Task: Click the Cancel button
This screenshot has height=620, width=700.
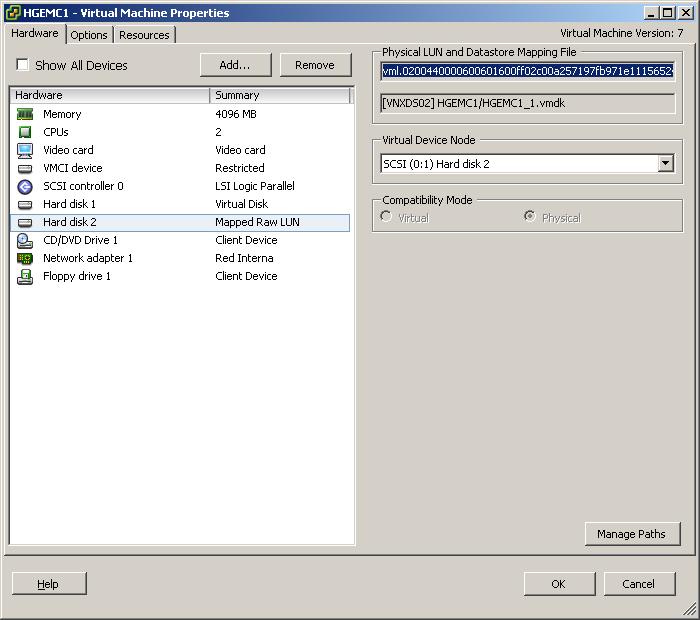Action: pyautogui.click(x=639, y=584)
